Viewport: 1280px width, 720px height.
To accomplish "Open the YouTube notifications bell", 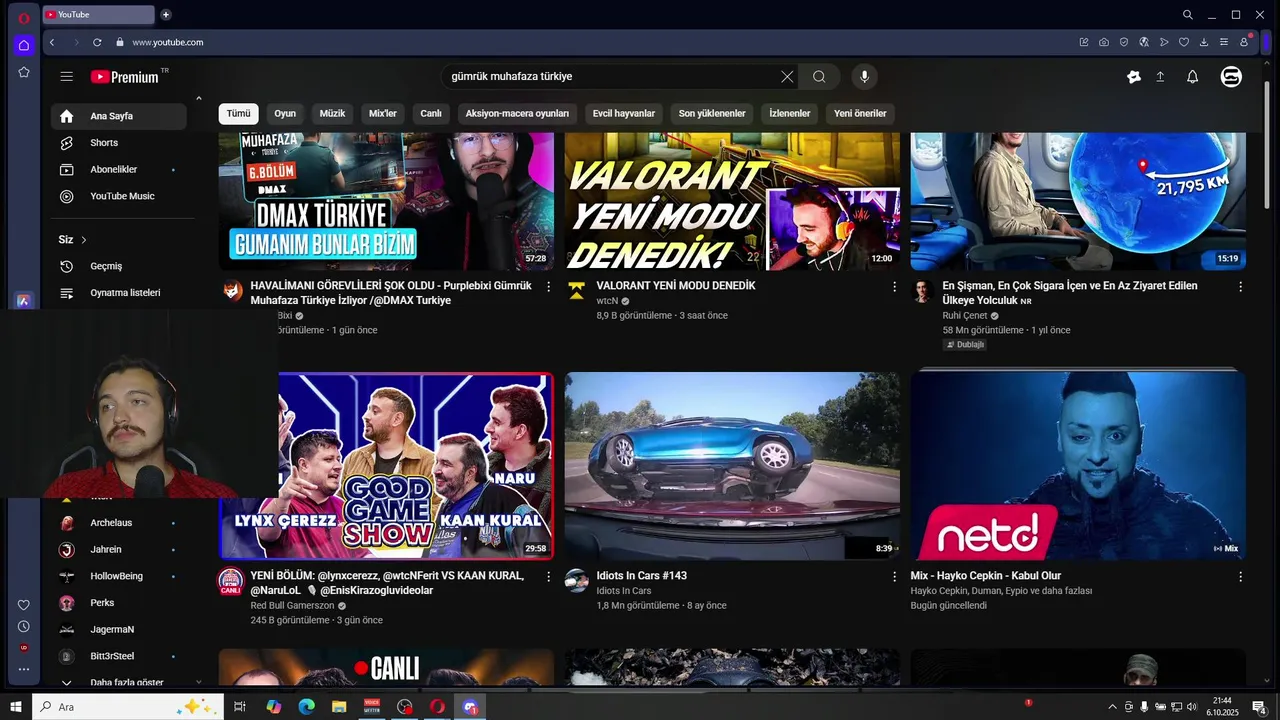I will (x=1192, y=77).
